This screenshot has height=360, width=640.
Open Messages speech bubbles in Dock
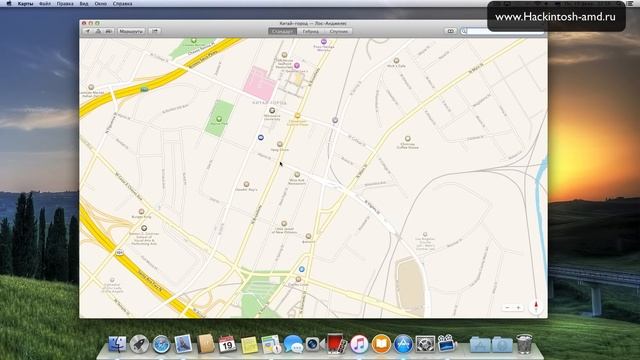pos(293,344)
